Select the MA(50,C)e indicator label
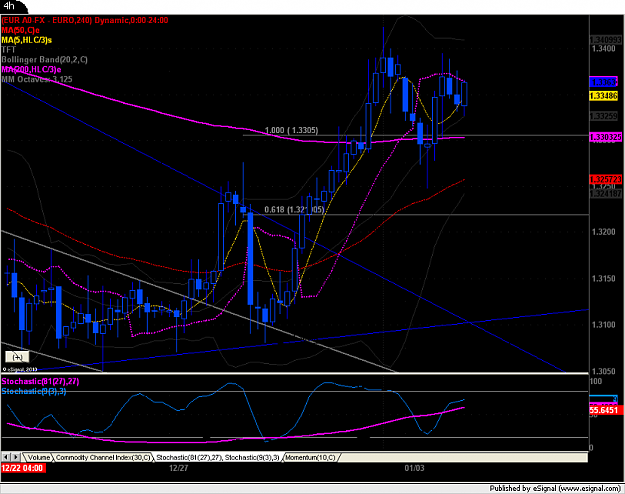The height and width of the screenshot is (494, 625). 20,30
